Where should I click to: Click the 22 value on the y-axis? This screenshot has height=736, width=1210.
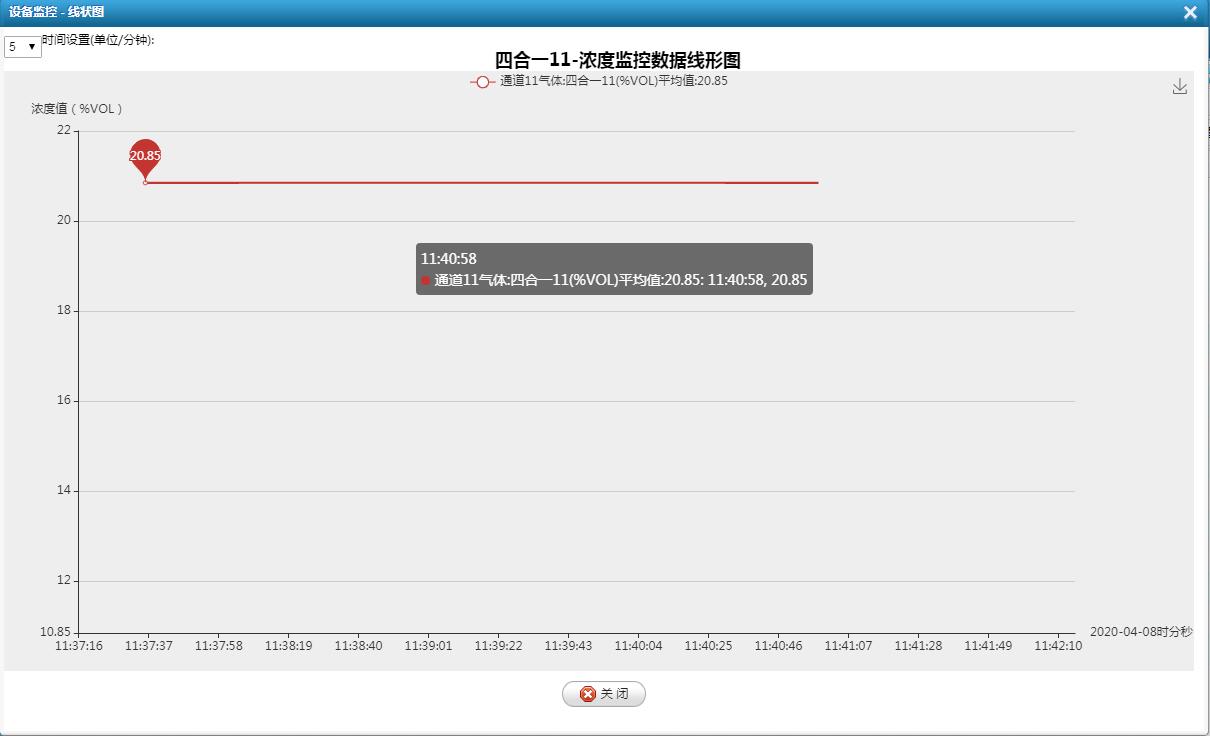point(64,130)
